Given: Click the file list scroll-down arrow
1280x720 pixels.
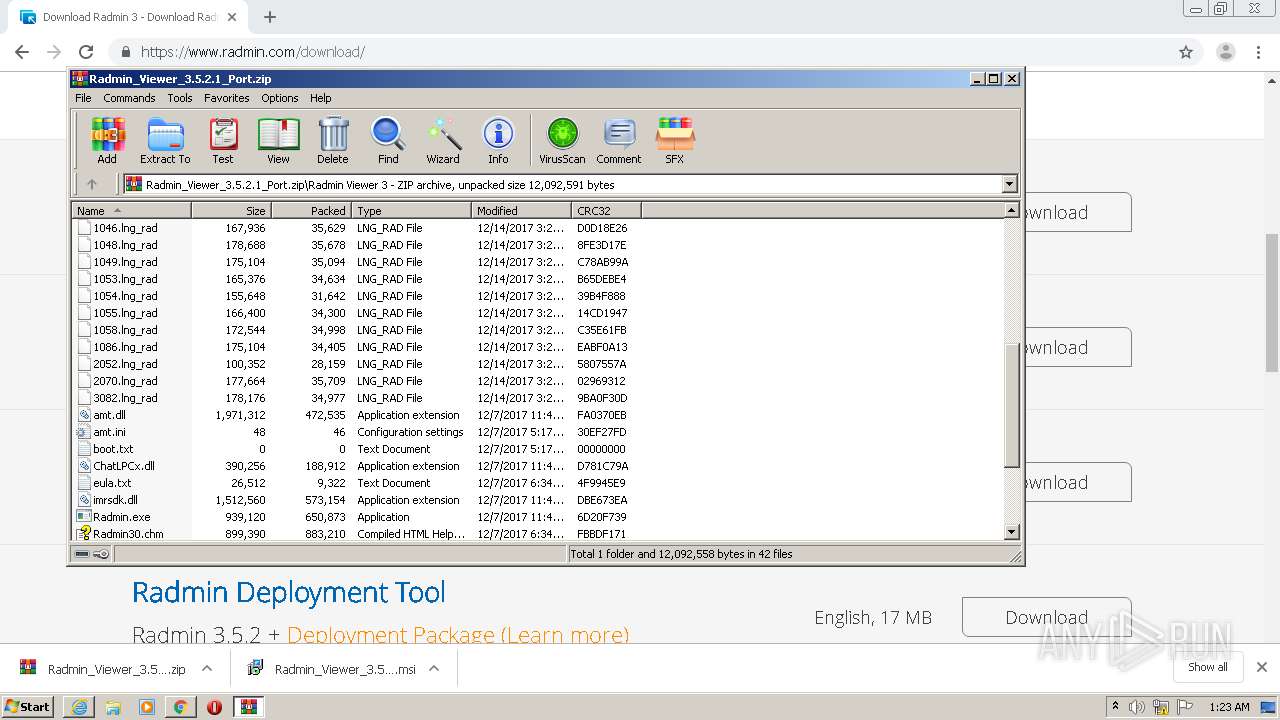Looking at the screenshot, I should (x=1011, y=533).
